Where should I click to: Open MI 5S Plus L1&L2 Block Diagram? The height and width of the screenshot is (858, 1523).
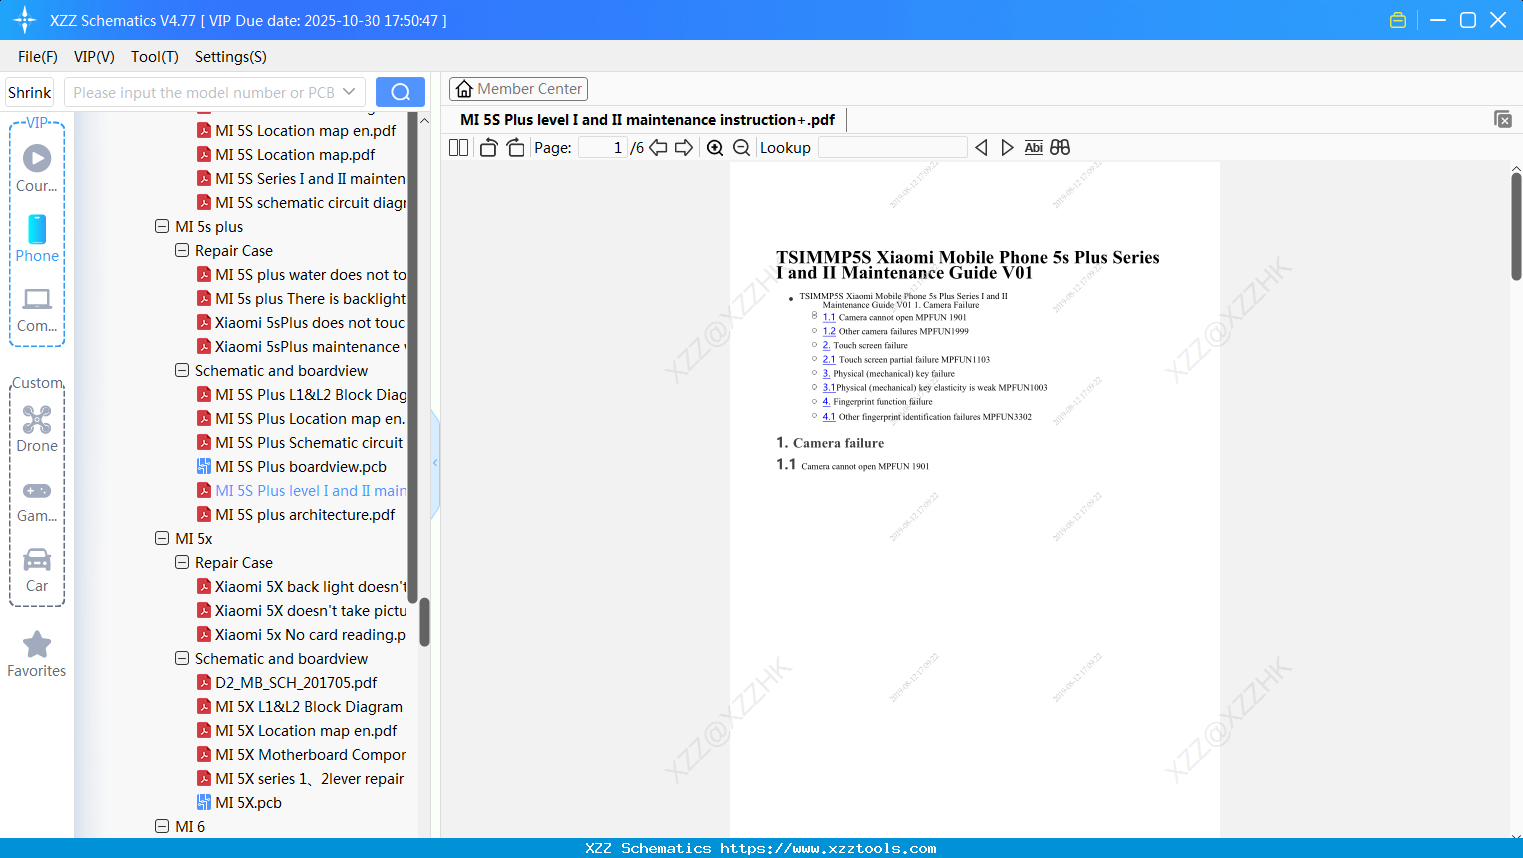pos(302,394)
